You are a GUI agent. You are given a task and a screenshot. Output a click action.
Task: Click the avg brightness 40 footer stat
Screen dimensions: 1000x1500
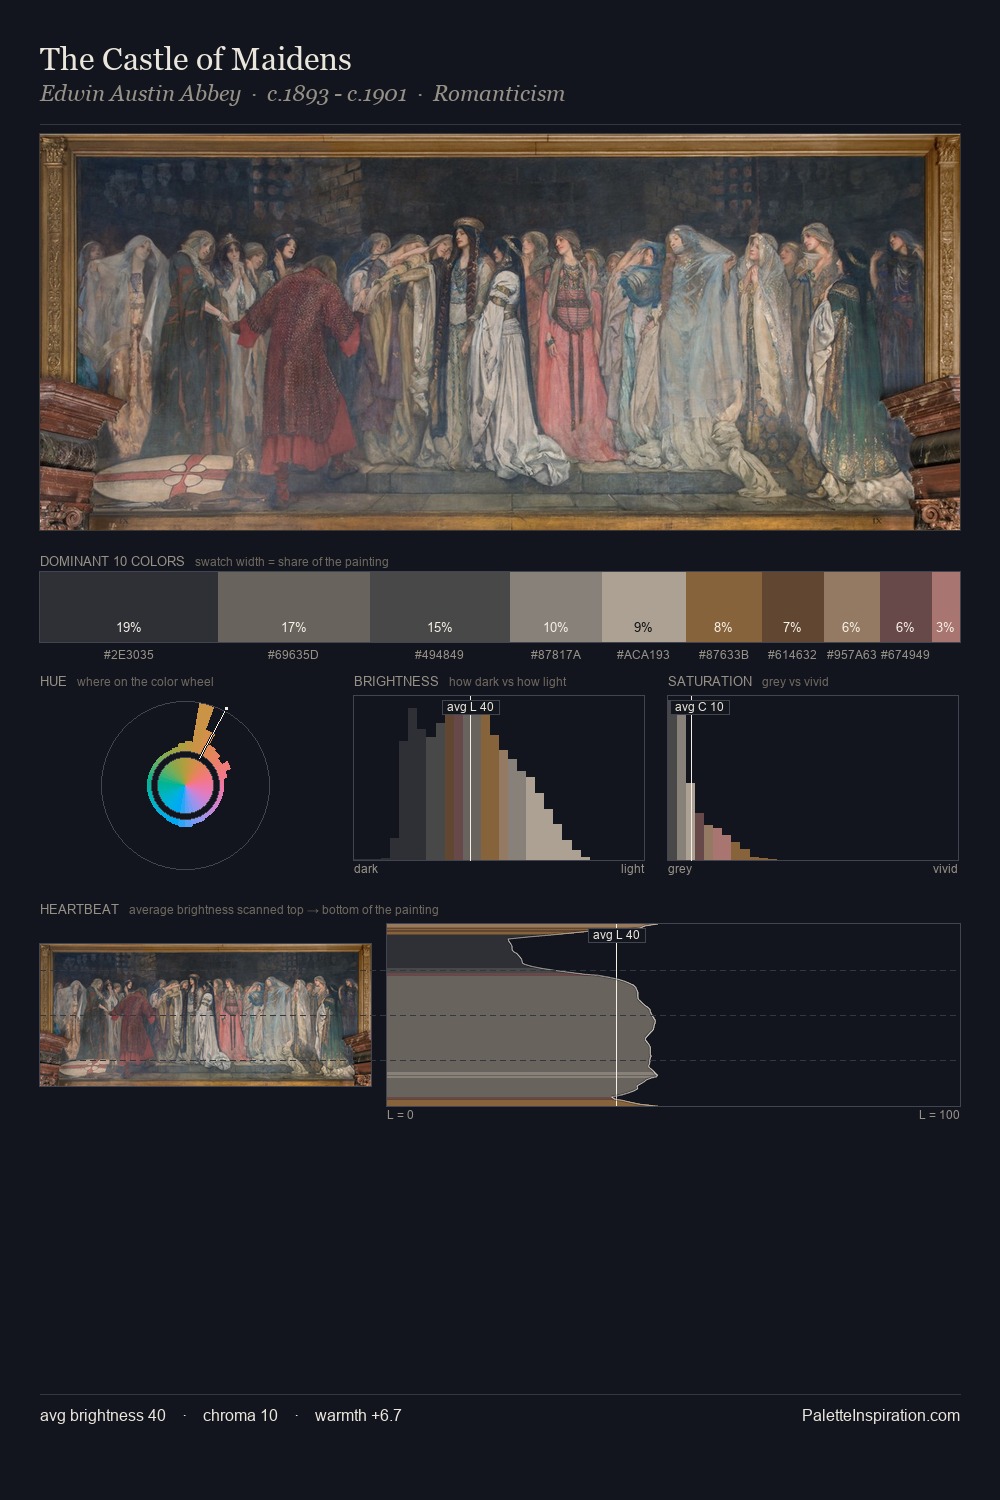(x=103, y=1415)
